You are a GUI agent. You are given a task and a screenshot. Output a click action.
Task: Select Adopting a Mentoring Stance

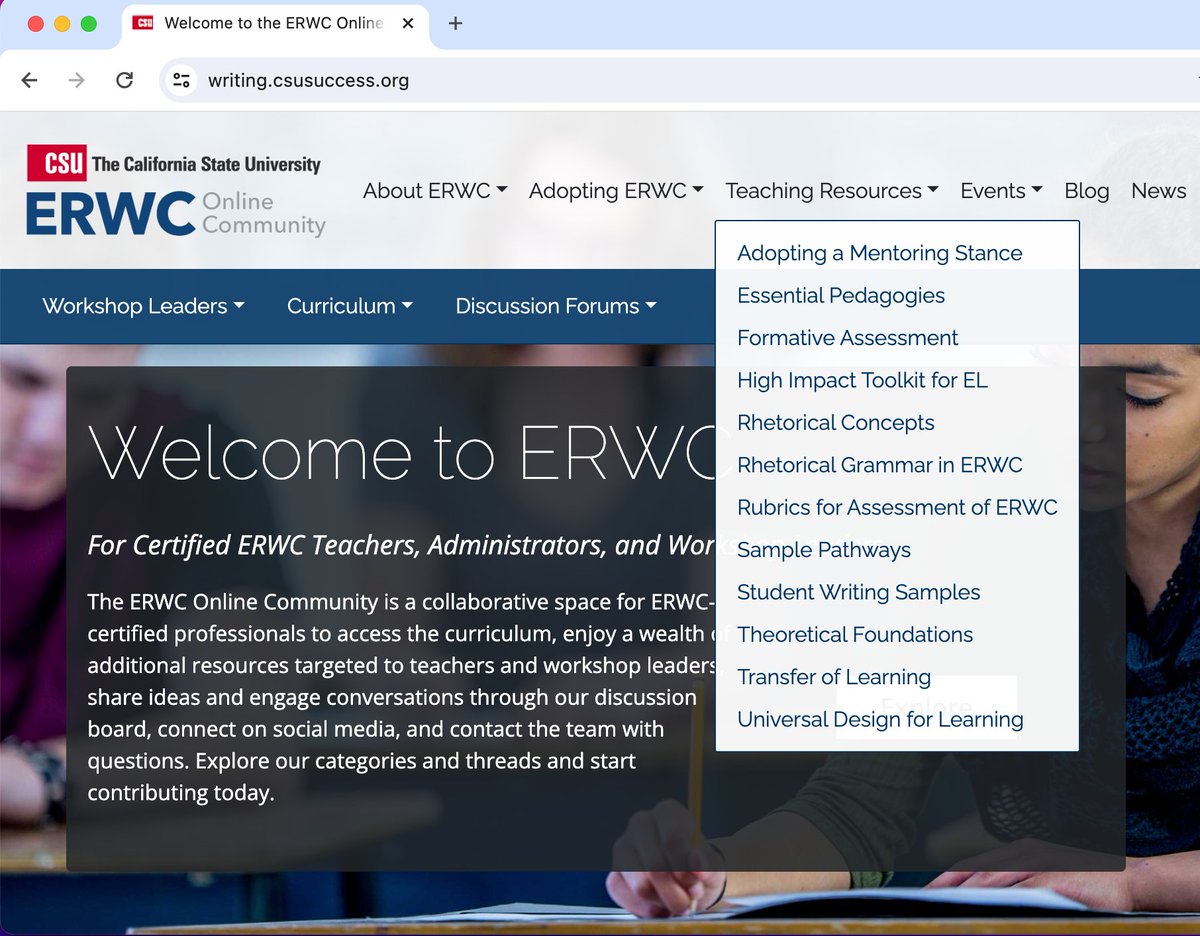880,253
